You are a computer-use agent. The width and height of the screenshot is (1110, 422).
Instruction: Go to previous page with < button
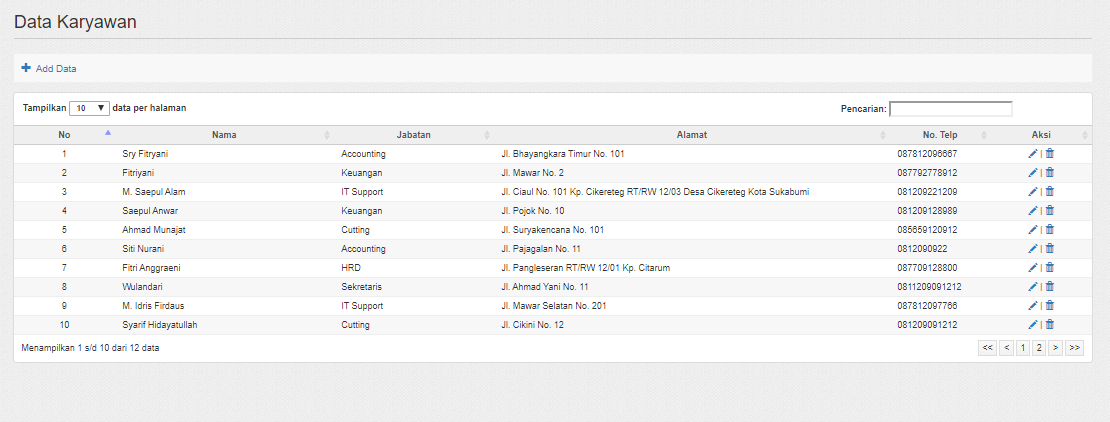click(1006, 348)
